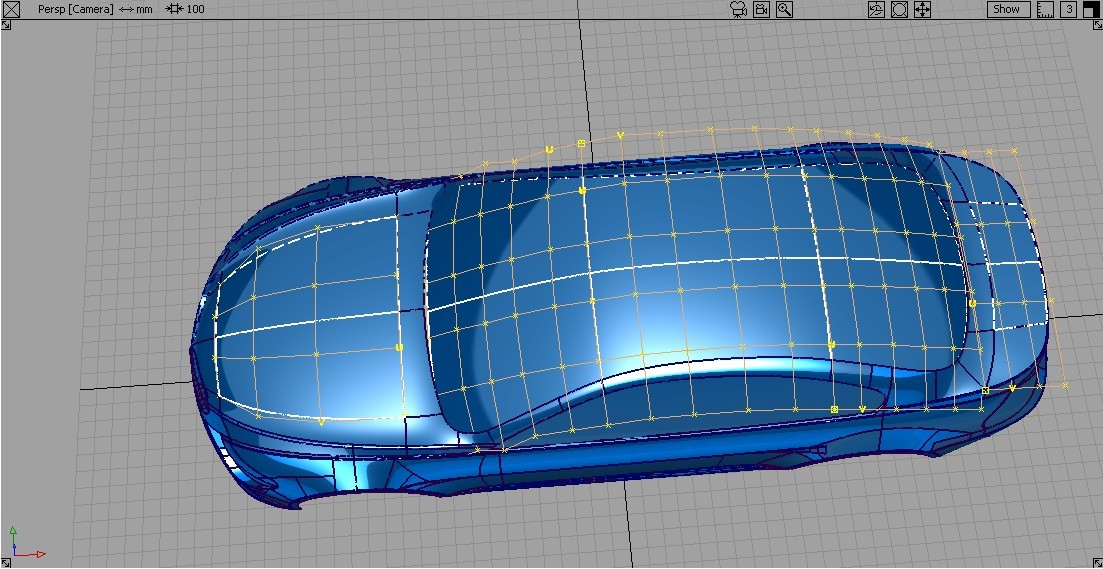This screenshot has height=569, width=1103.
Task: Open the Show menu button
Action: coord(1008,9)
